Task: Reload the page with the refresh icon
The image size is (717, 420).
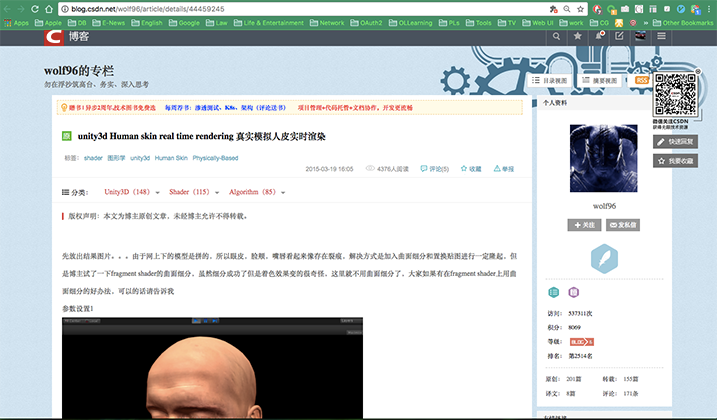Action: point(35,9)
